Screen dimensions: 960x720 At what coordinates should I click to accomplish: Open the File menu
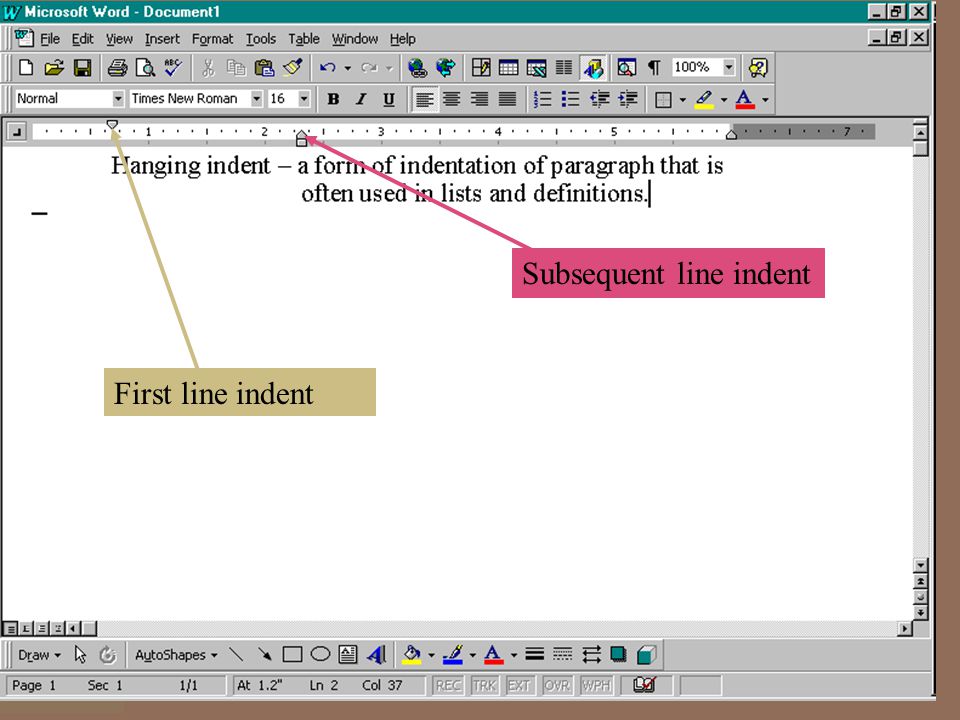(50, 39)
